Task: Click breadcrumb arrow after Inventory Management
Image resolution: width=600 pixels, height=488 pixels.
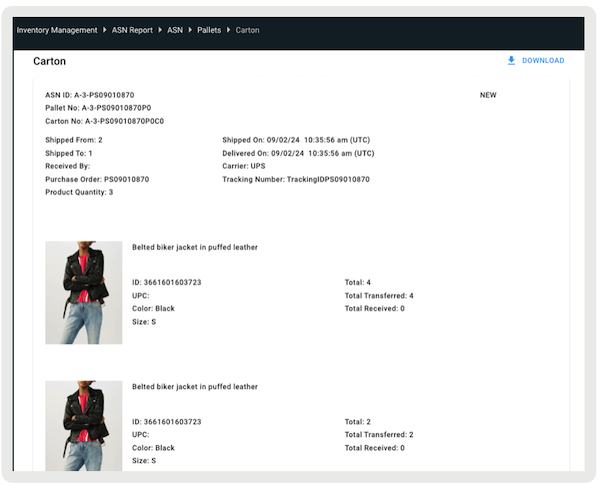Action: pos(104,30)
